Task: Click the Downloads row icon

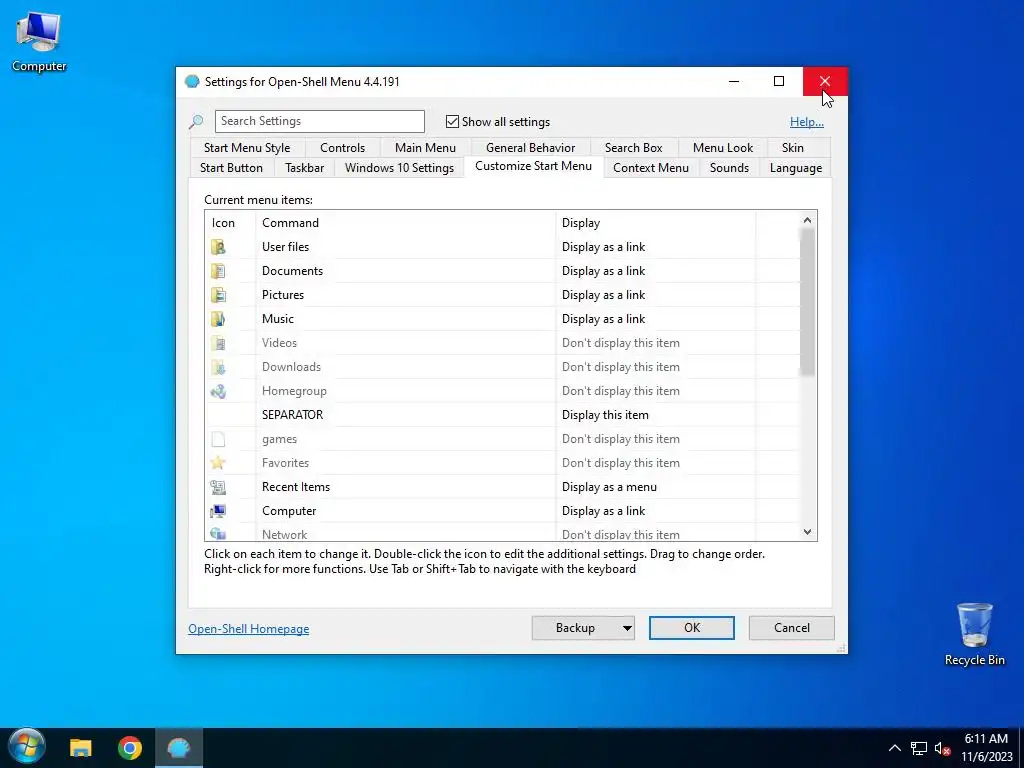Action: [218, 367]
